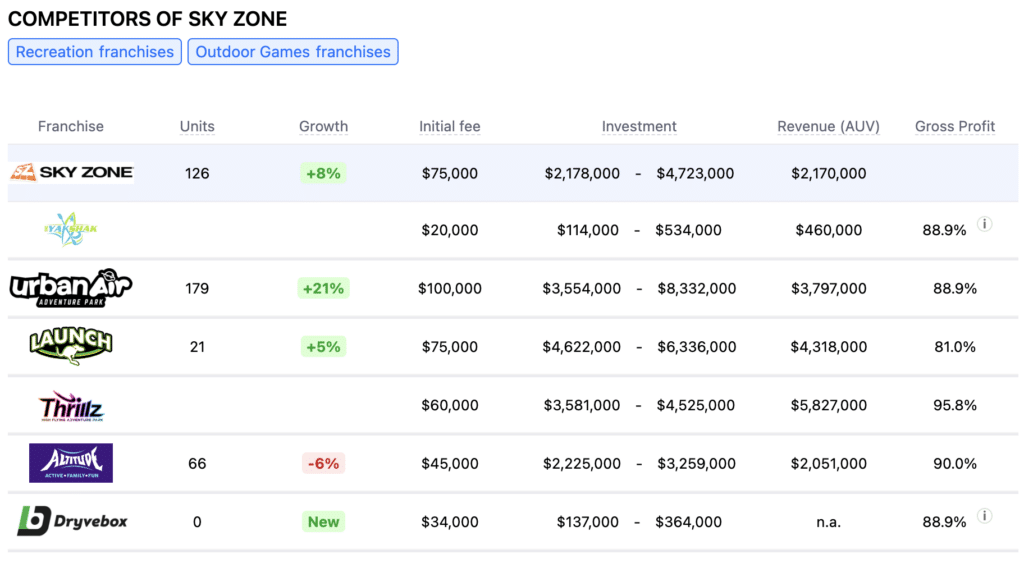The height and width of the screenshot is (568, 1024).
Task: Click the Yakshak franchise logo
Action: pyautogui.click(x=71, y=229)
